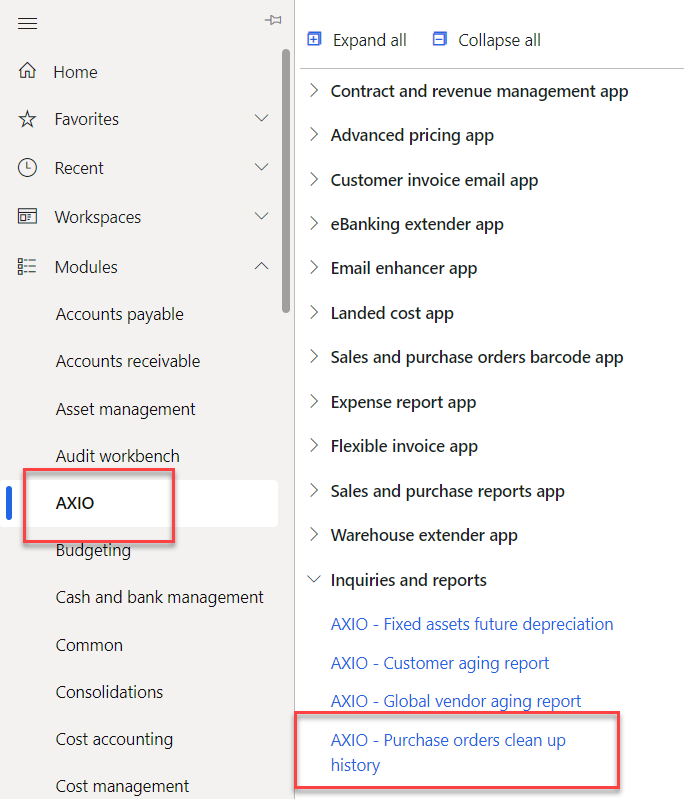Click the navigation pane vertical scrollbar
Screen dimensions: 684x799
coord(286,180)
